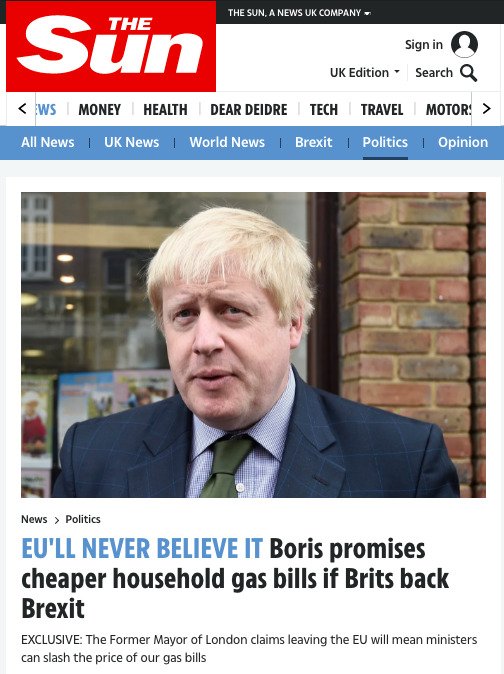Screen dimensions: 504x674
Task: Open the Boris Johnson article photo
Action: point(254,345)
